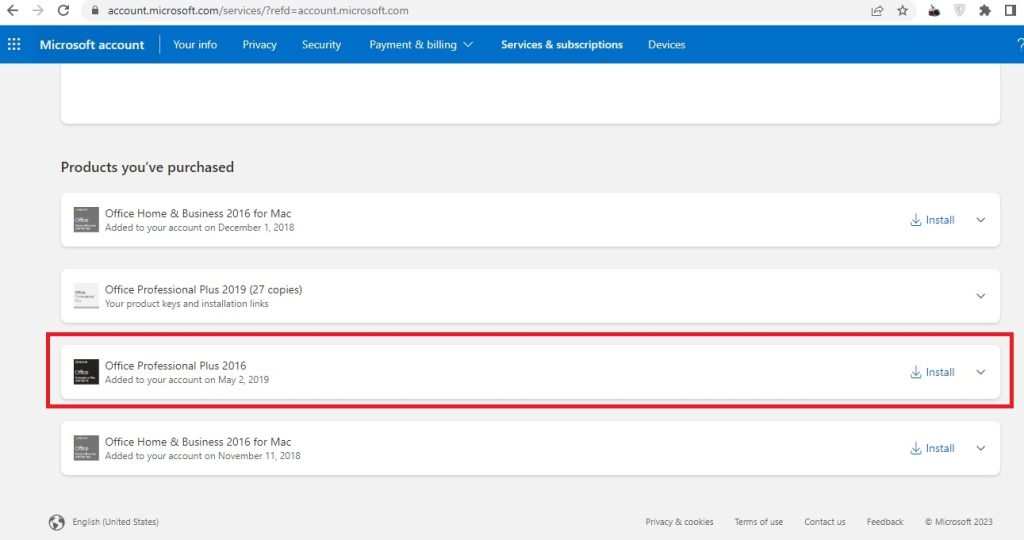1024x540 pixels.
Task: Go to the Security tab
Action: (321, 44)
